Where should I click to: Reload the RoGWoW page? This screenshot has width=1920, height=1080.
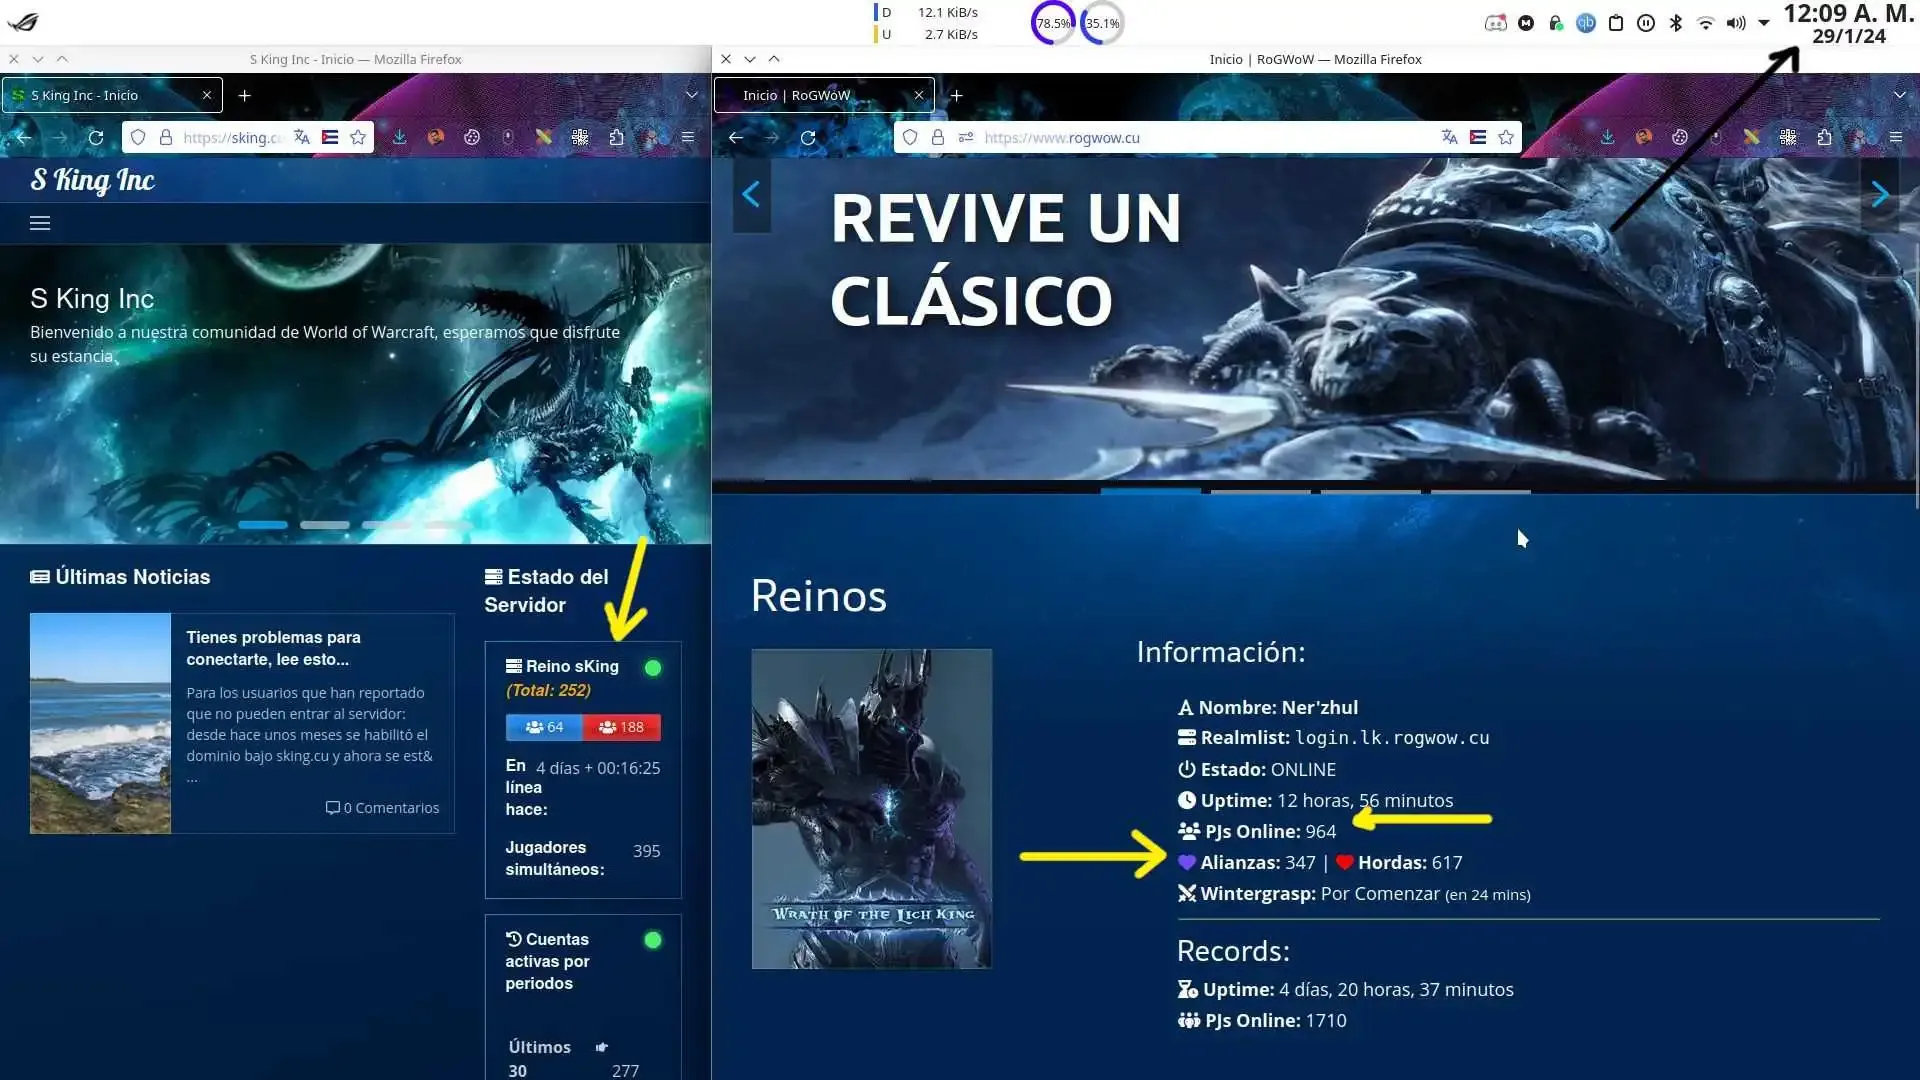[808, 138]
